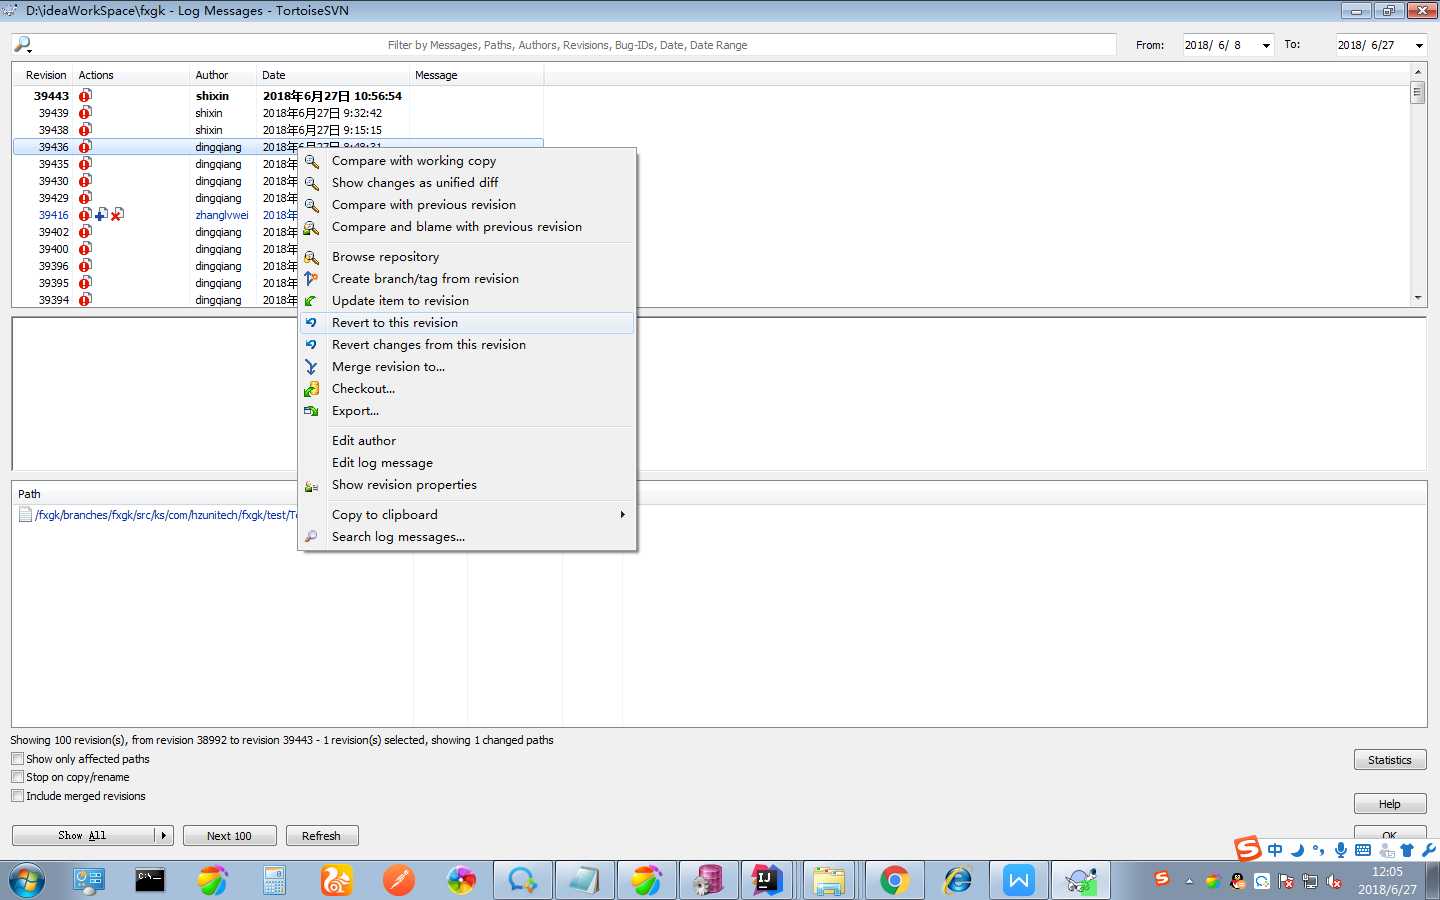Click the Next 100 button
The width and height of the screenshot is (1440, 900).
click(x=229, y=836)
